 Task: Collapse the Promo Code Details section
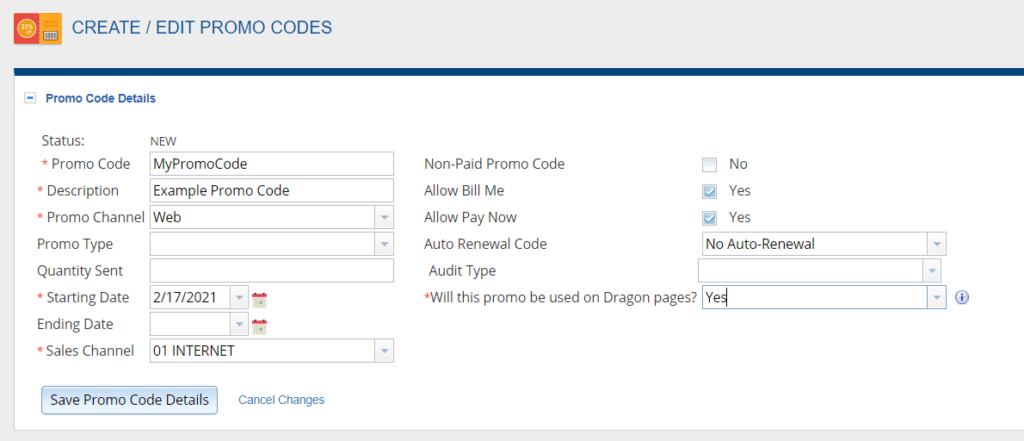click(30, 98)
